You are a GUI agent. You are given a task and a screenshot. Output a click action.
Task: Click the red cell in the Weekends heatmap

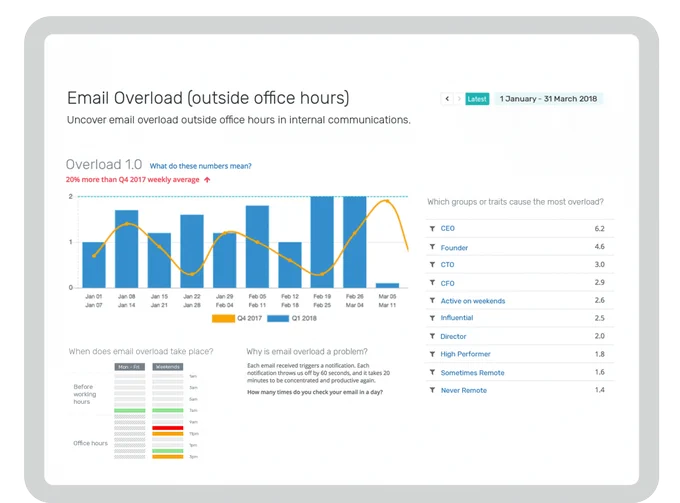coord(167,428)
